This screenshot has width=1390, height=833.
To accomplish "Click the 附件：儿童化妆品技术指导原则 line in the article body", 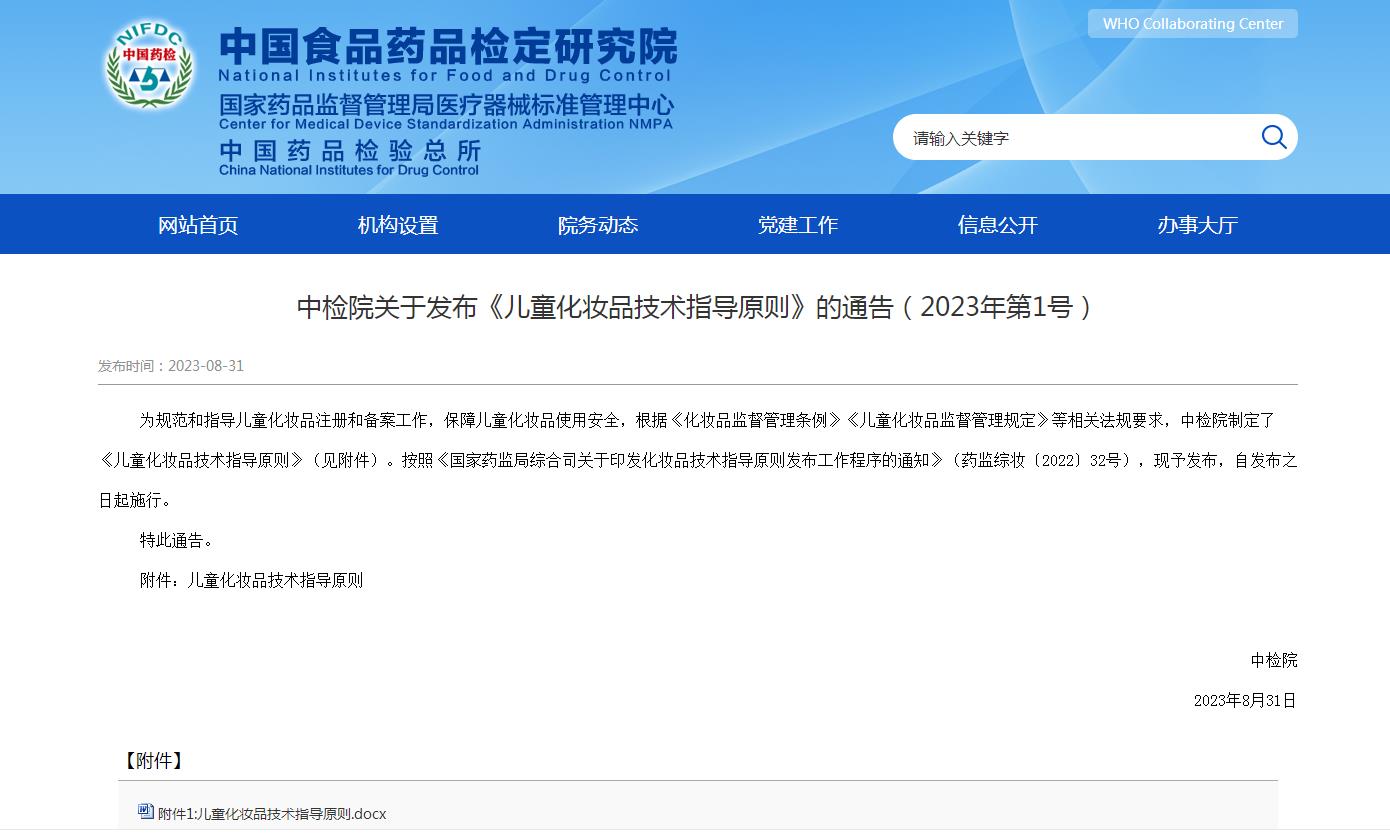I will (251, 581).
